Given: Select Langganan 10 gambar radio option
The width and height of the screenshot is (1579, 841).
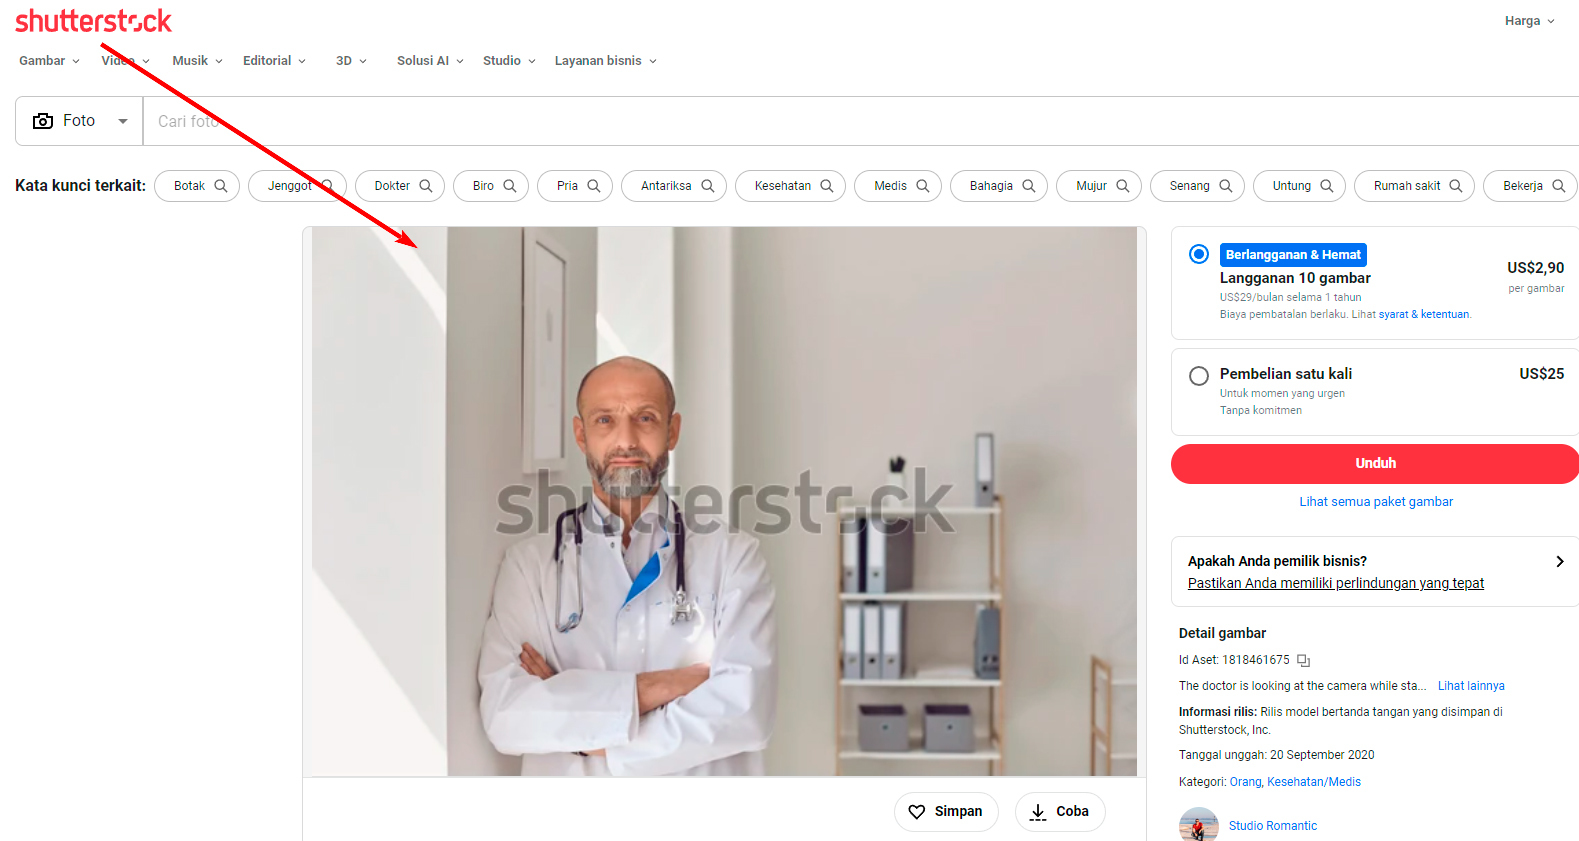Looking at the screenshot, I should pyautogui.click(x=1198, y=254).
